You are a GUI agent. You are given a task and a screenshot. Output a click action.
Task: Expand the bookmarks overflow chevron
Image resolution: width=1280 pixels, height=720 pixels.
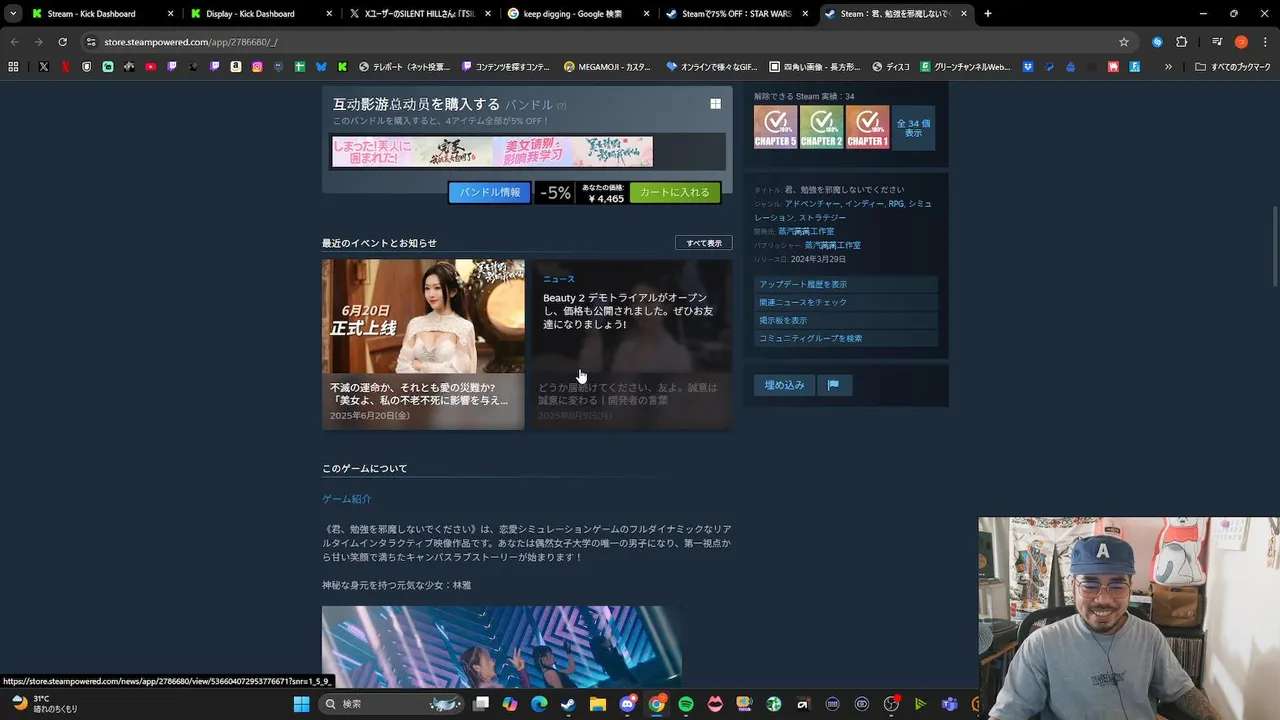[1168, 67]
